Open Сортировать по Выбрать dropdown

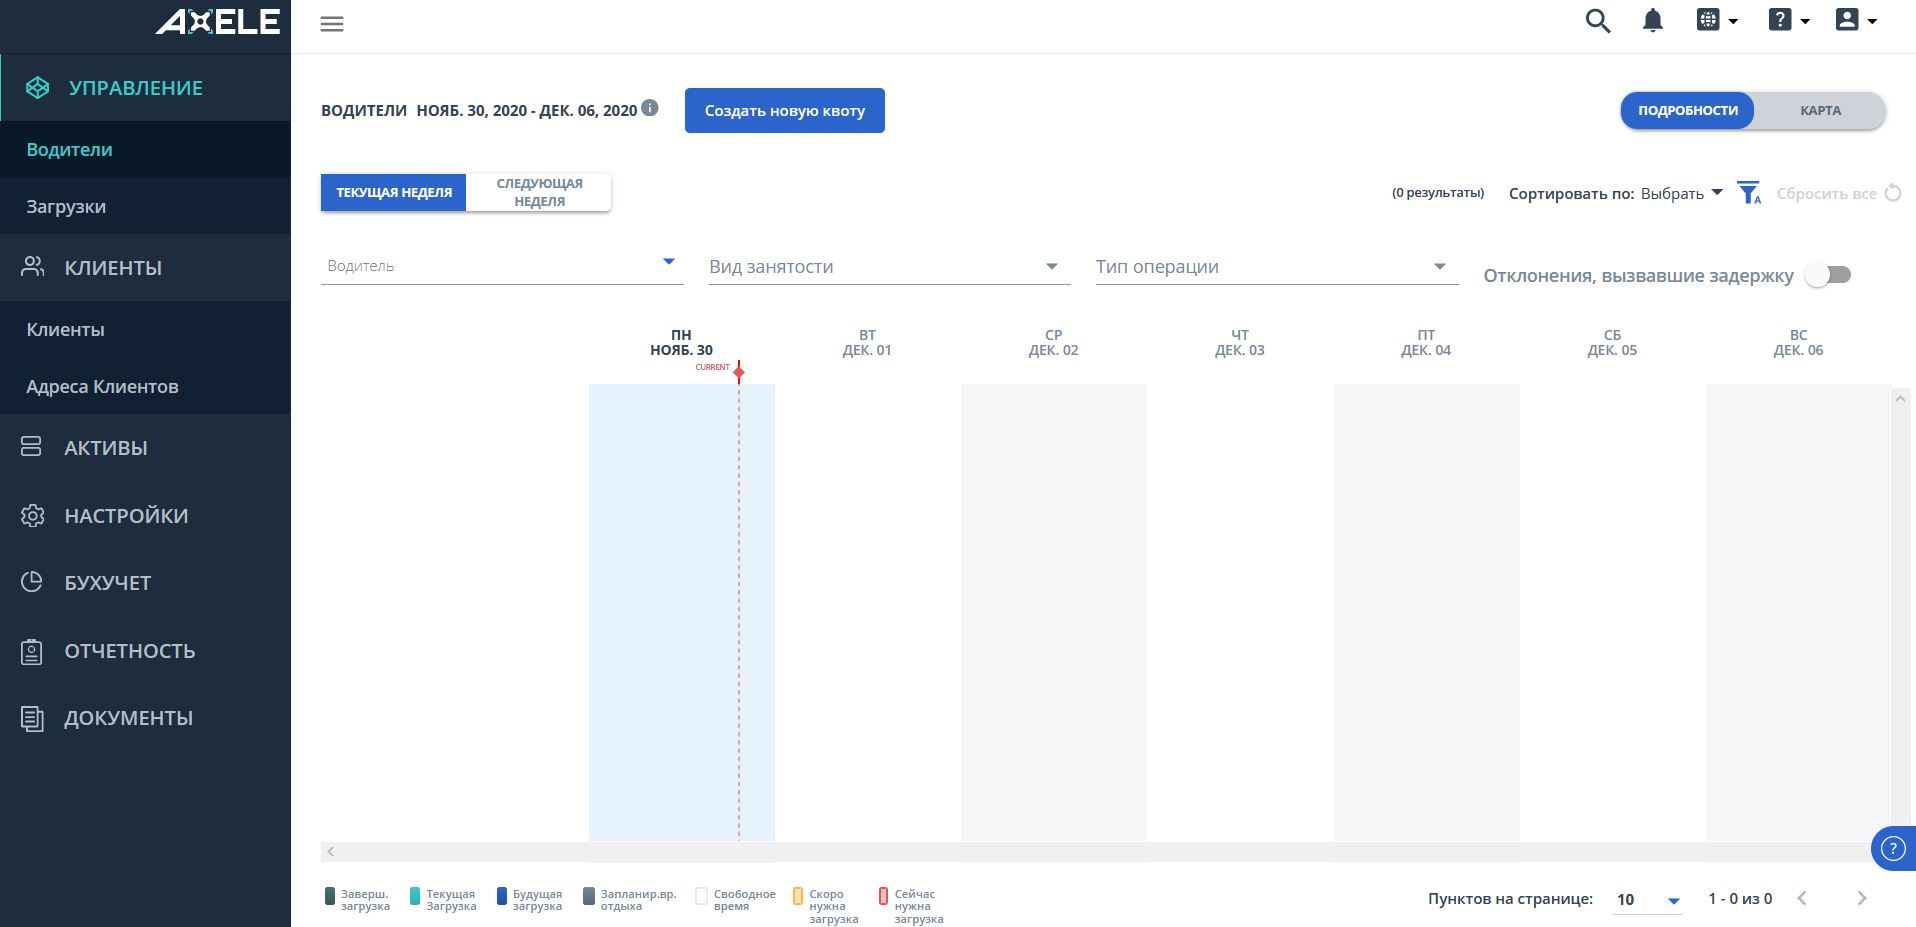click(x=1682, y=193)
